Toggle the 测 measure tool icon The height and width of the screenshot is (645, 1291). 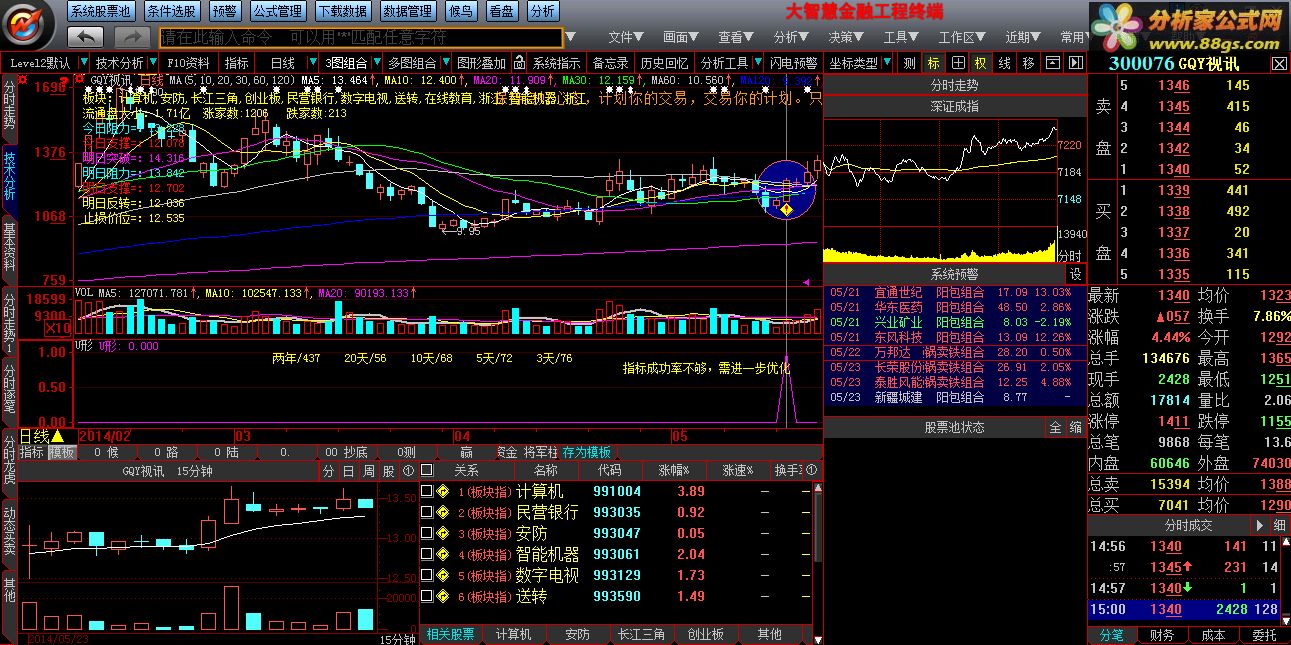[909, 62]
